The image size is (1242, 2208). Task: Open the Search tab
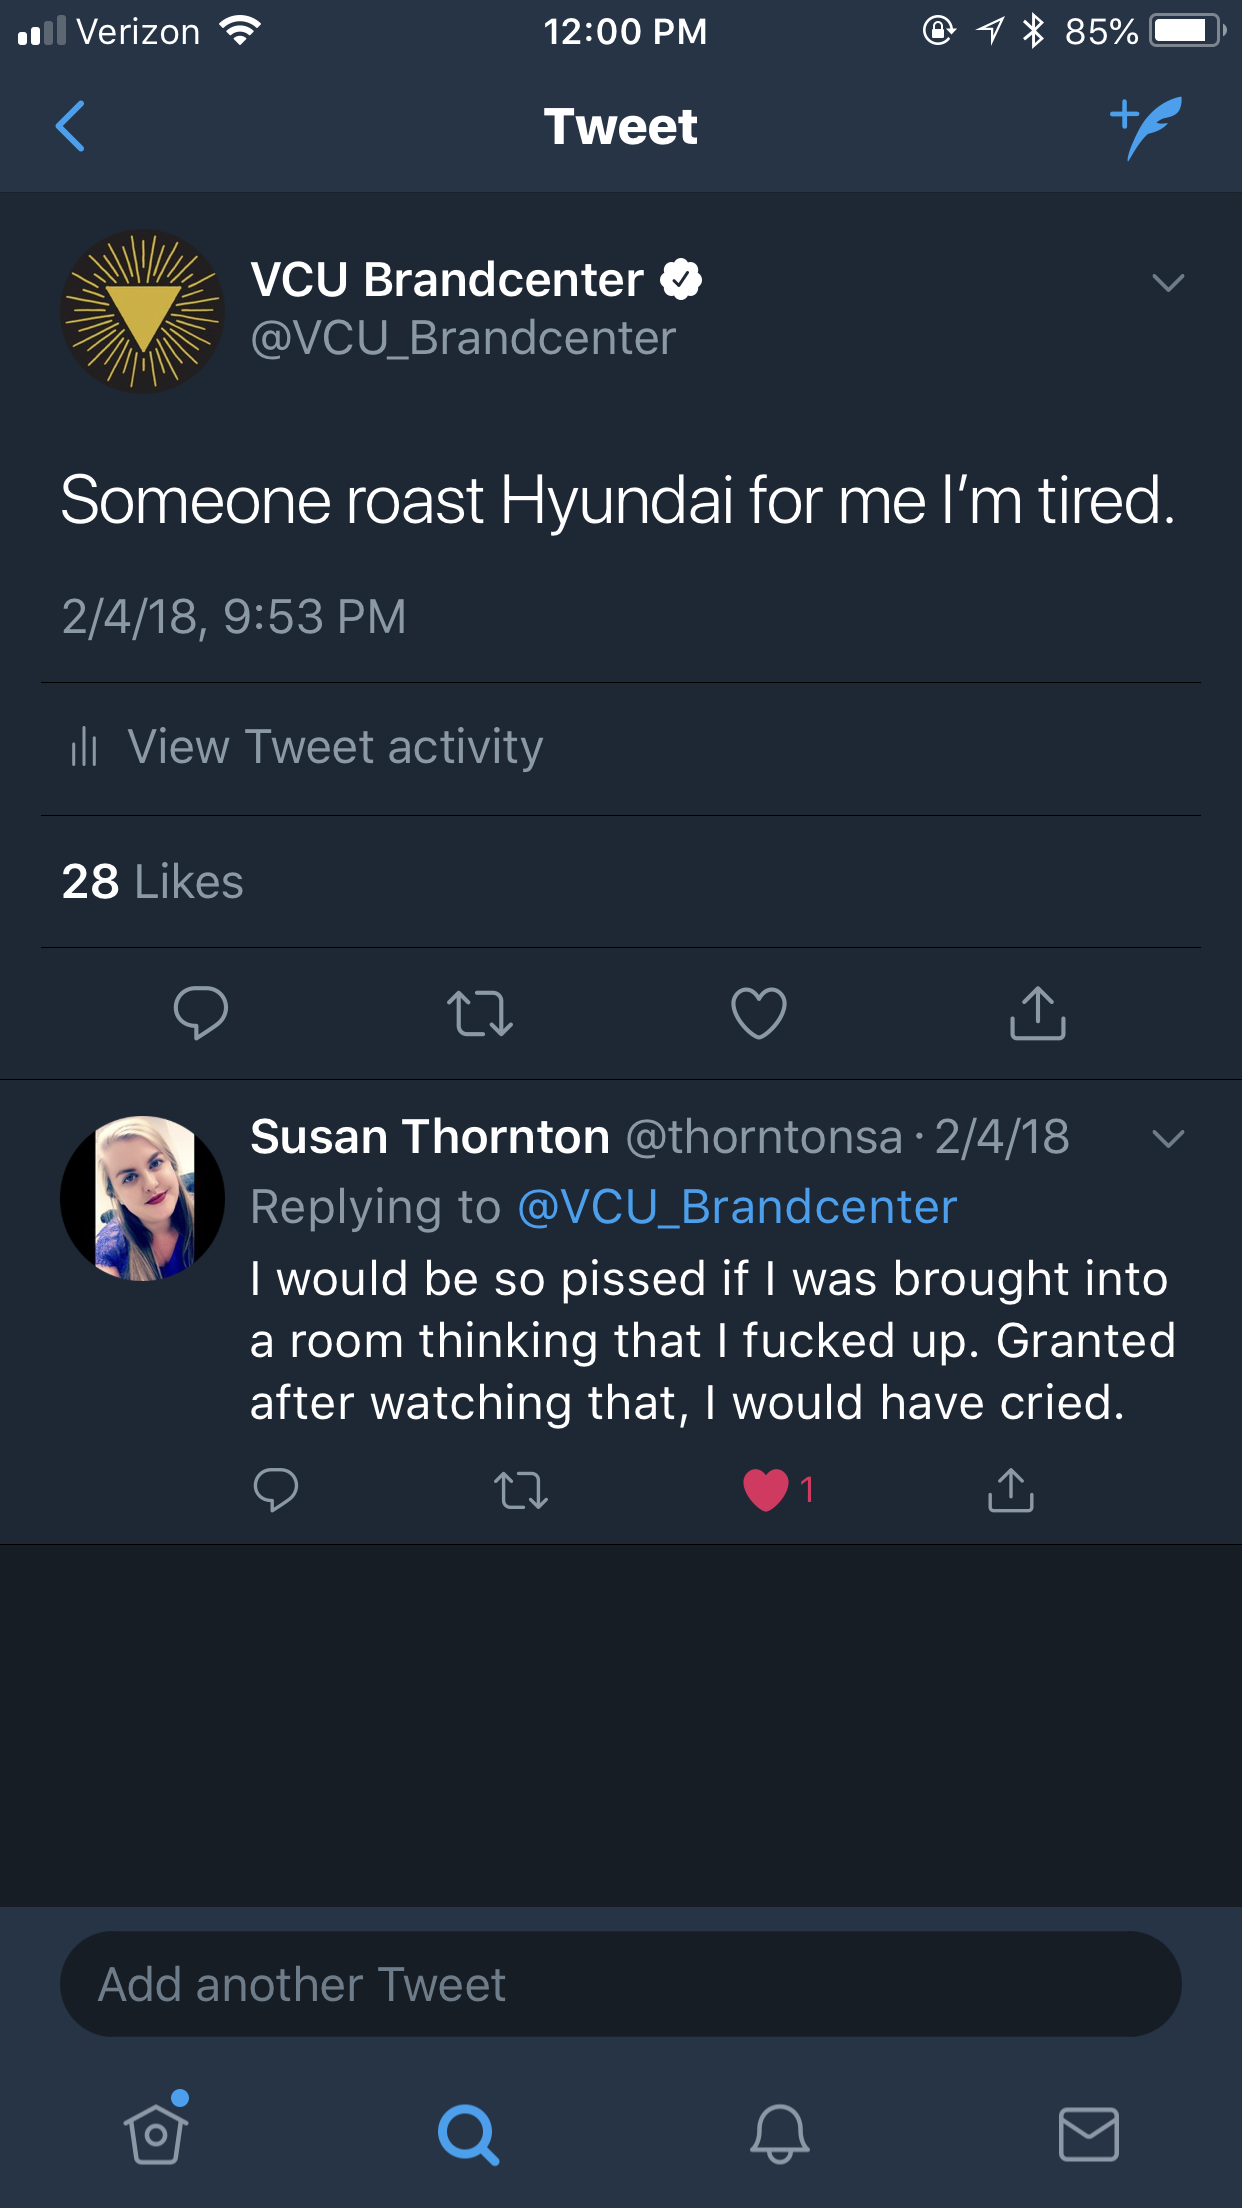point(468,2134)
